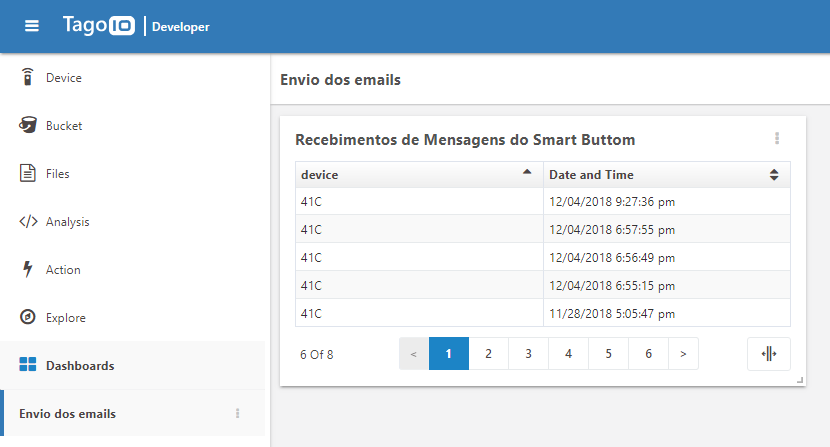
Task: Open the Analysis menu item
Action: (67, 222)
